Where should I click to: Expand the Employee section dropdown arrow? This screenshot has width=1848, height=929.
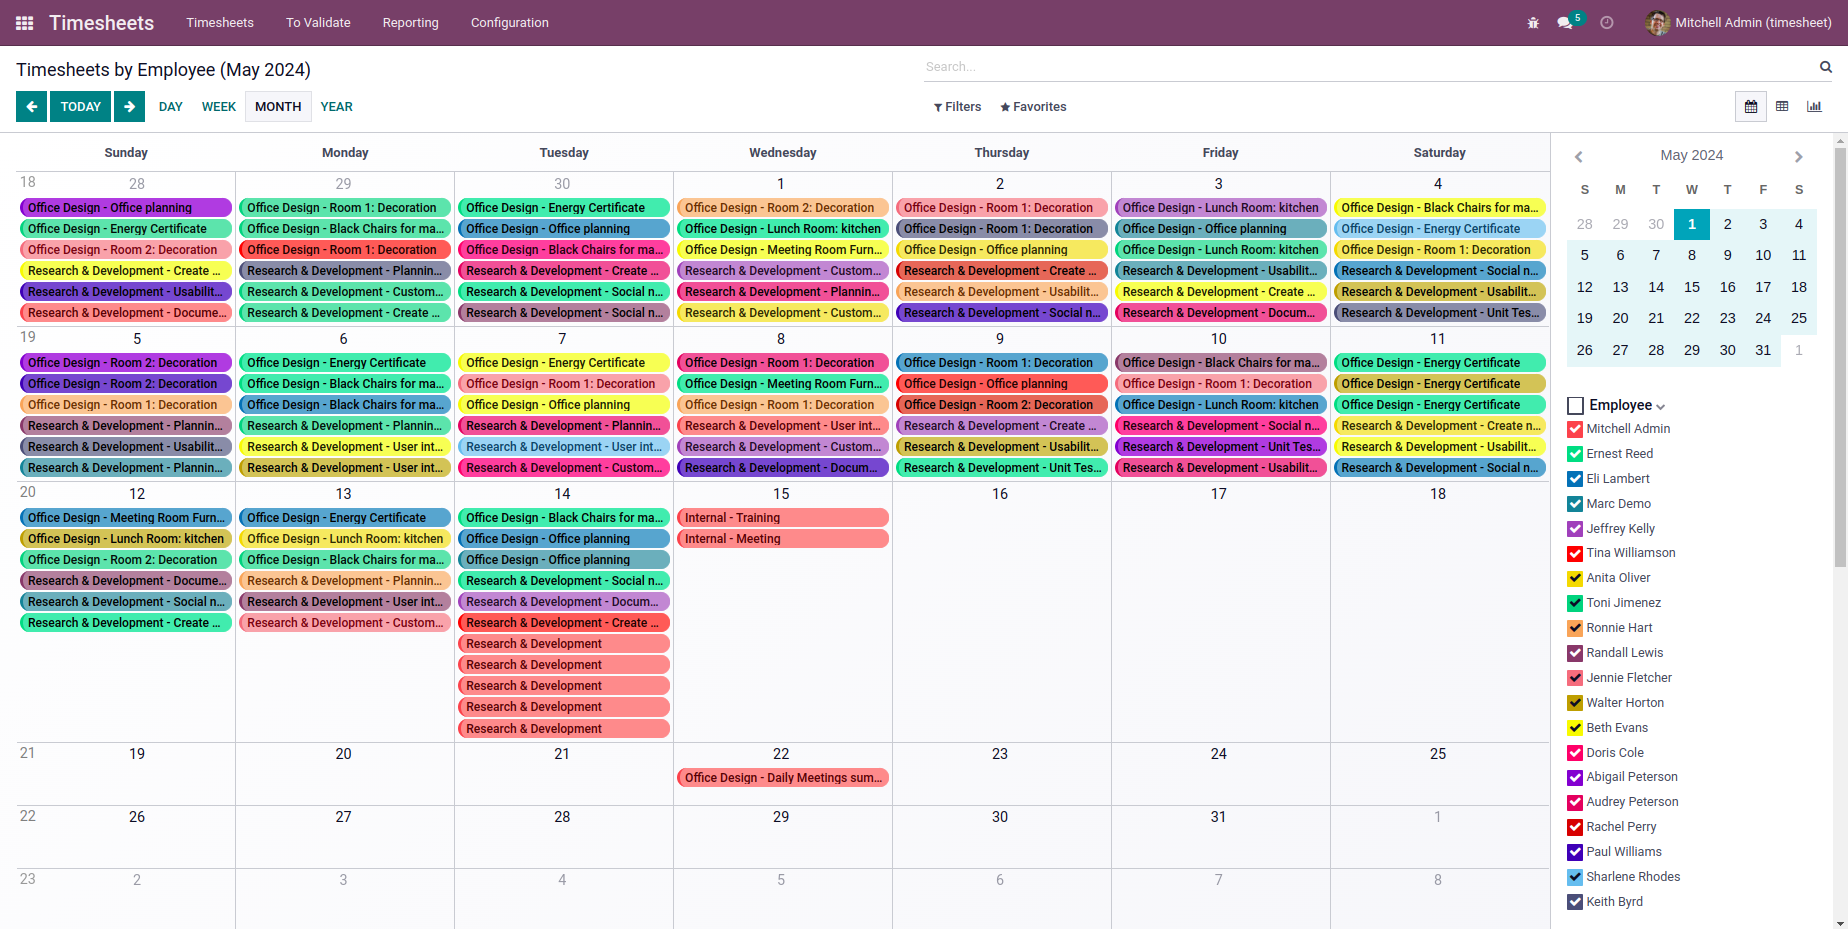tap(1661, 407)
